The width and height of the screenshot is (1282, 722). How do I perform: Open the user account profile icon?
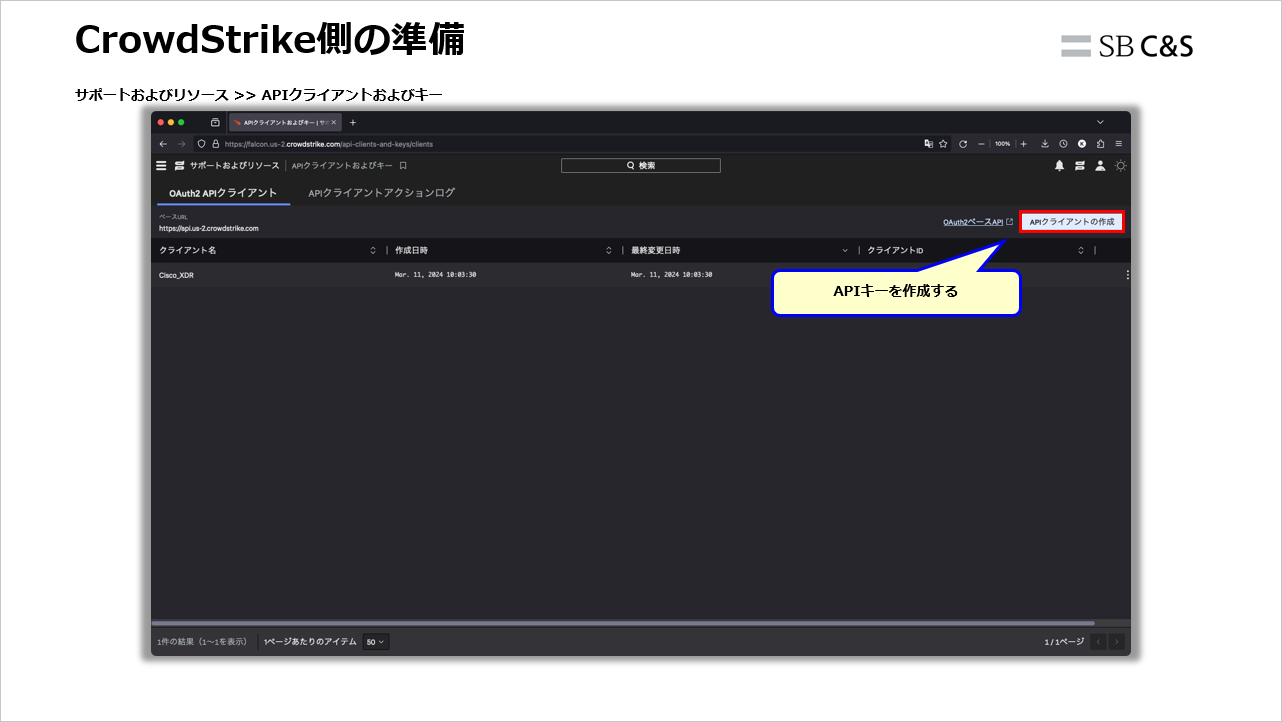[x=1100, y=165]
